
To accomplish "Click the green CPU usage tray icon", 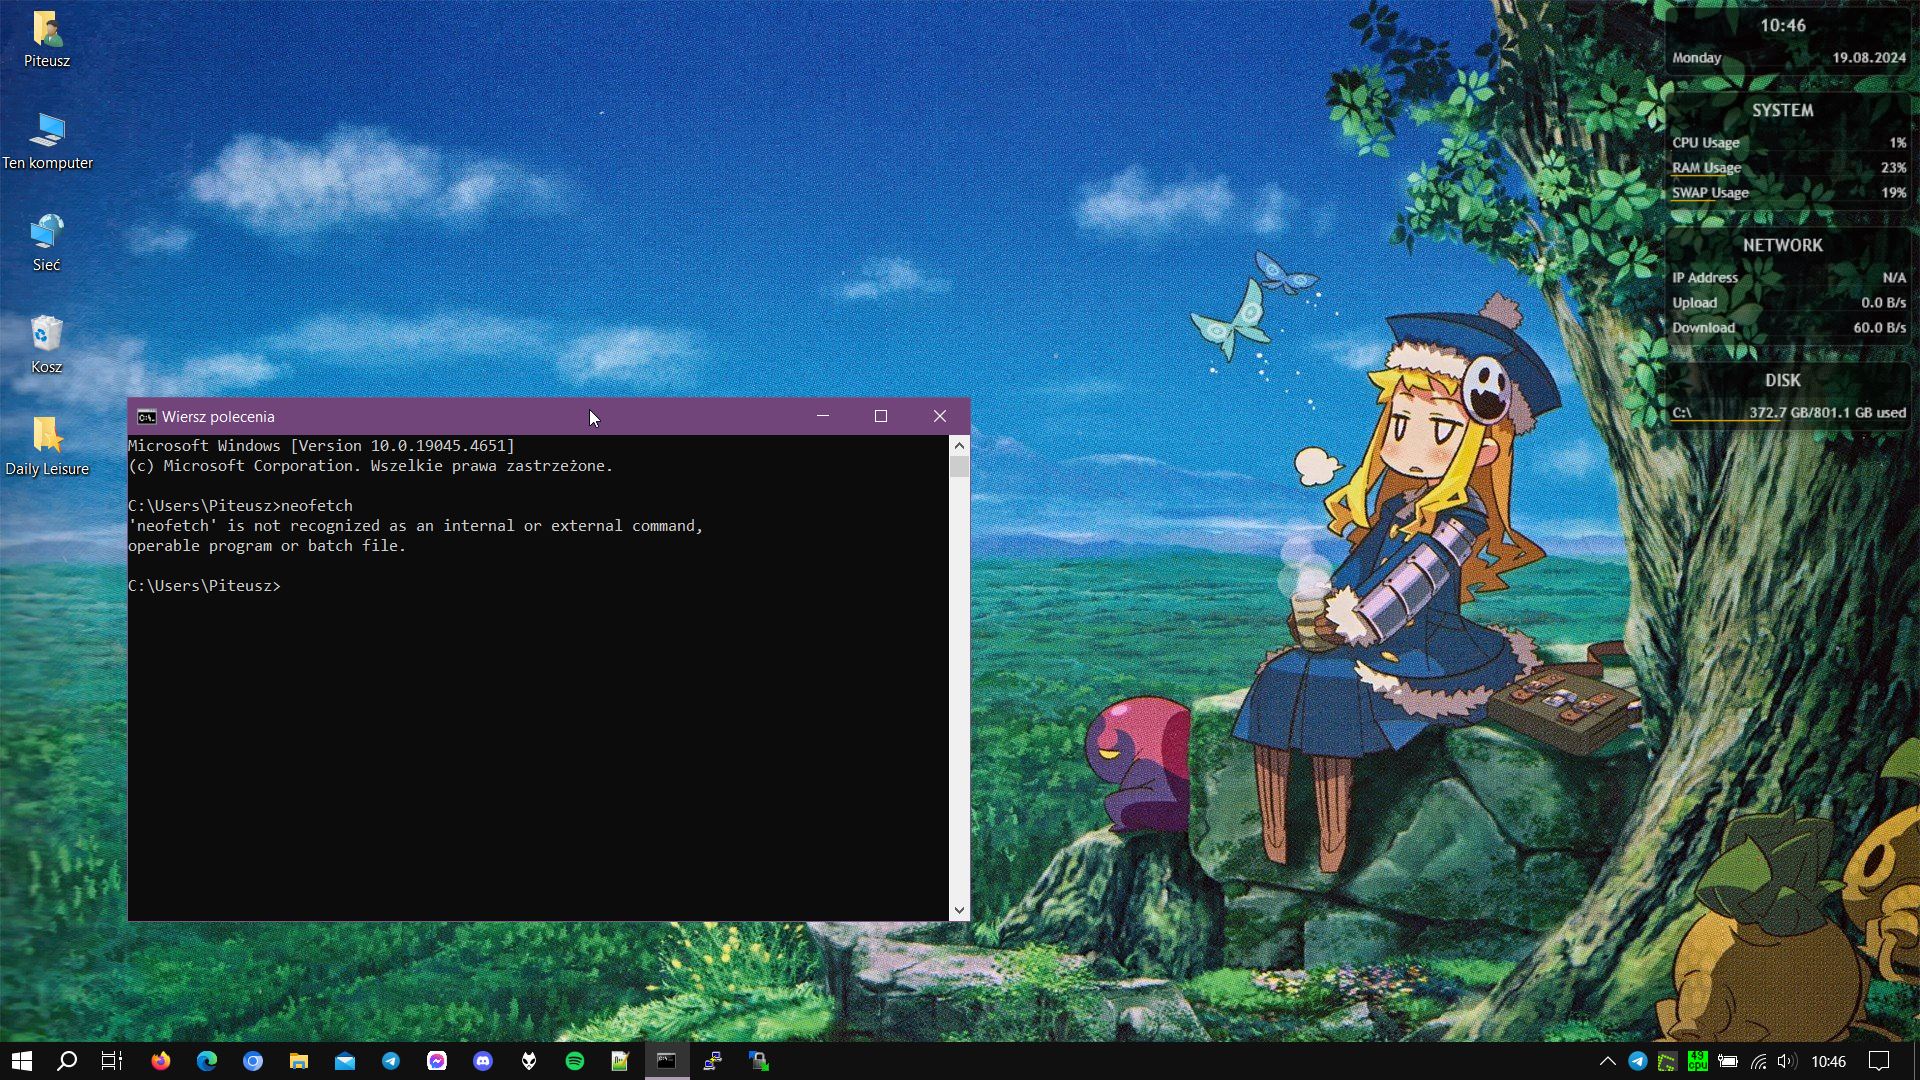I will (x=1697, y=1061).
